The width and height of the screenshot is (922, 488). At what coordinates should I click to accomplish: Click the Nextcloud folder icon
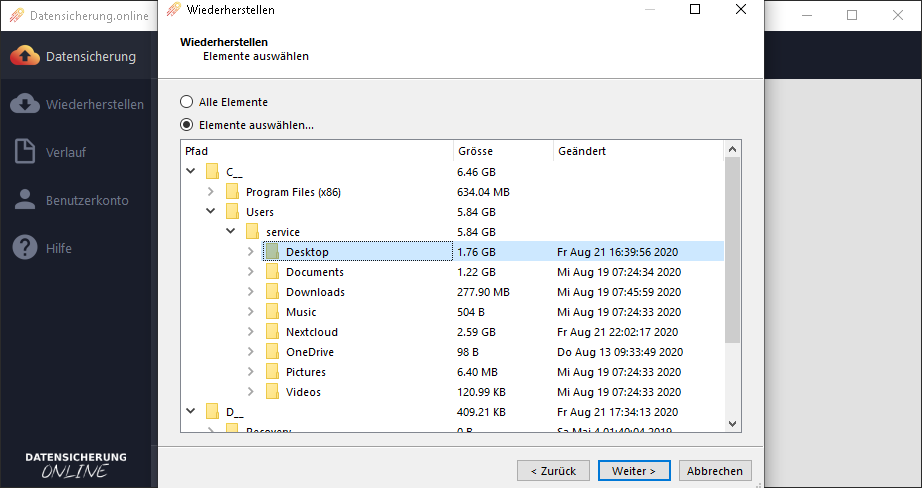[x=272, y=332]
